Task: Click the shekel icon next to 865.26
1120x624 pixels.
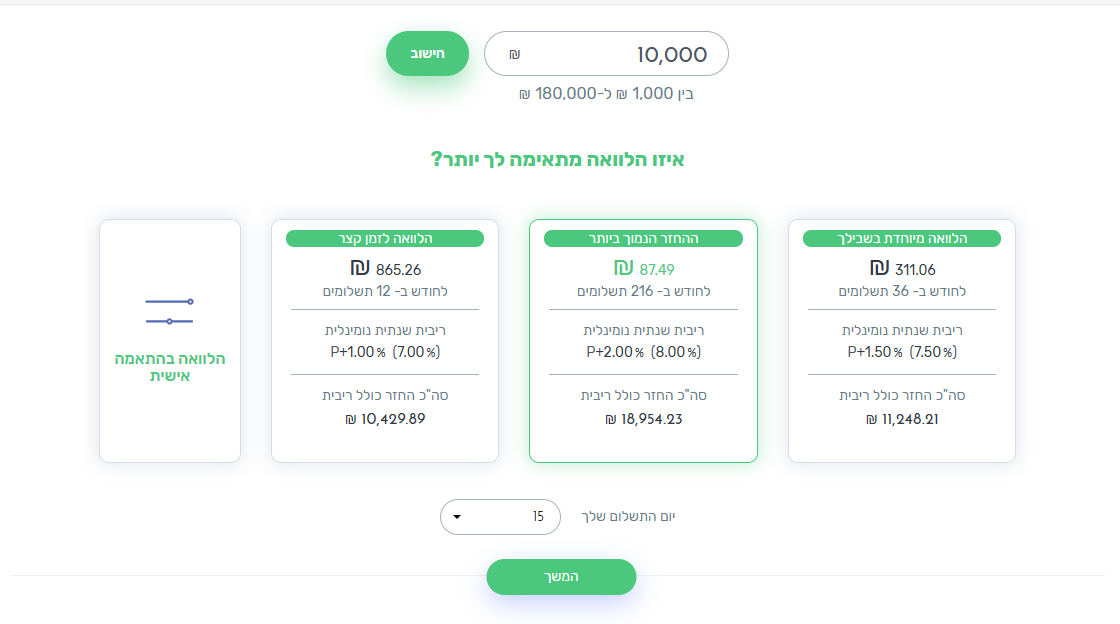Action: coord(360,268)
